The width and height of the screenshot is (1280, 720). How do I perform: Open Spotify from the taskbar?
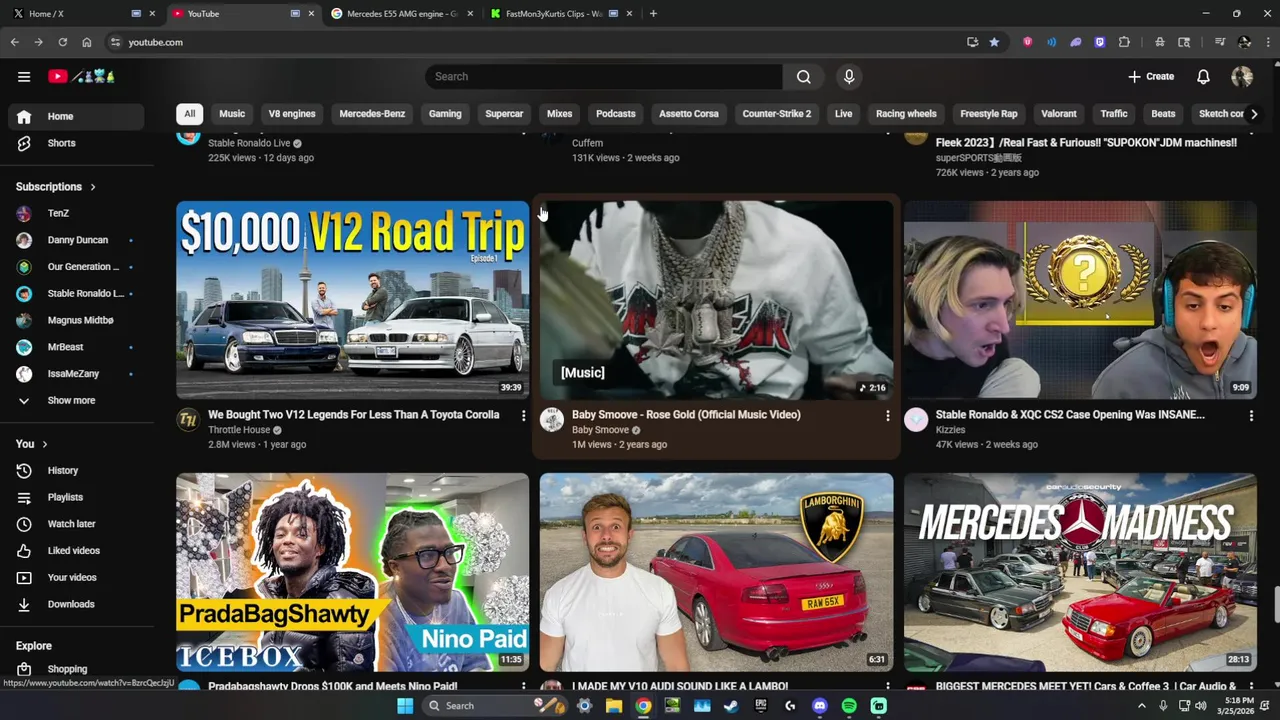click(x=849, y=706)
